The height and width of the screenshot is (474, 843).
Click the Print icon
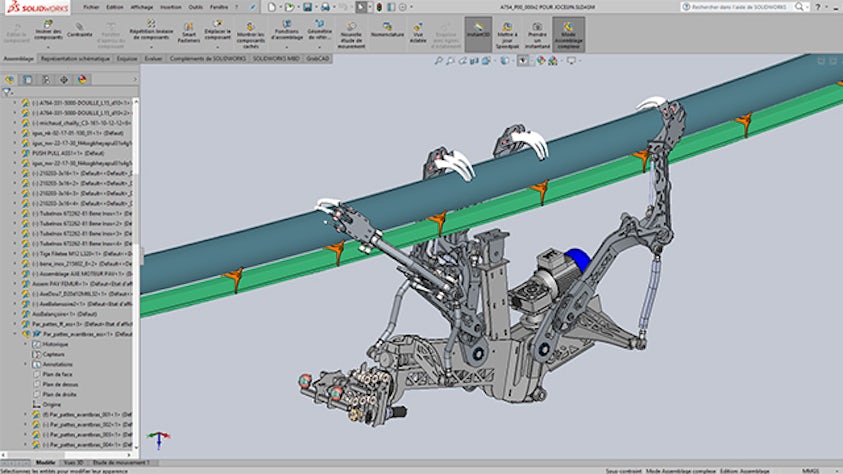click(325, 7)
